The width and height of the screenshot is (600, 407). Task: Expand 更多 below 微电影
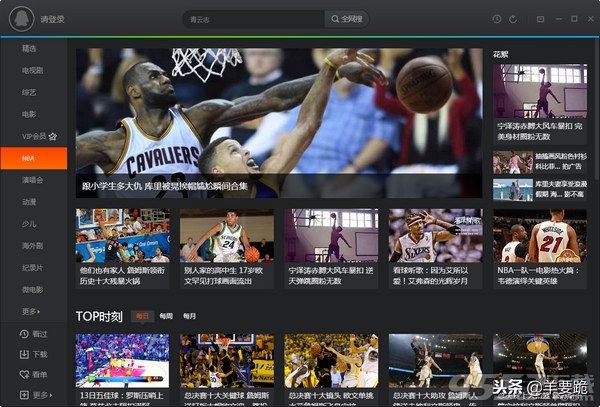31,311
